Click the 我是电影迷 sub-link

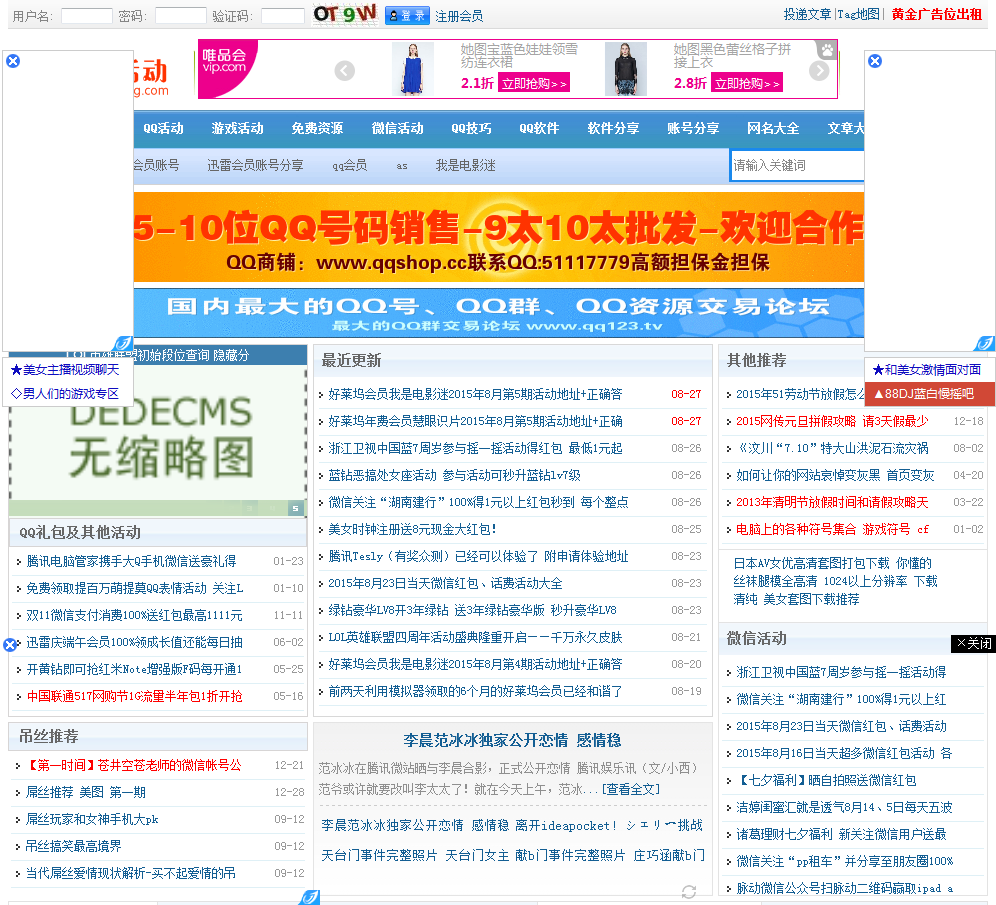466,165
